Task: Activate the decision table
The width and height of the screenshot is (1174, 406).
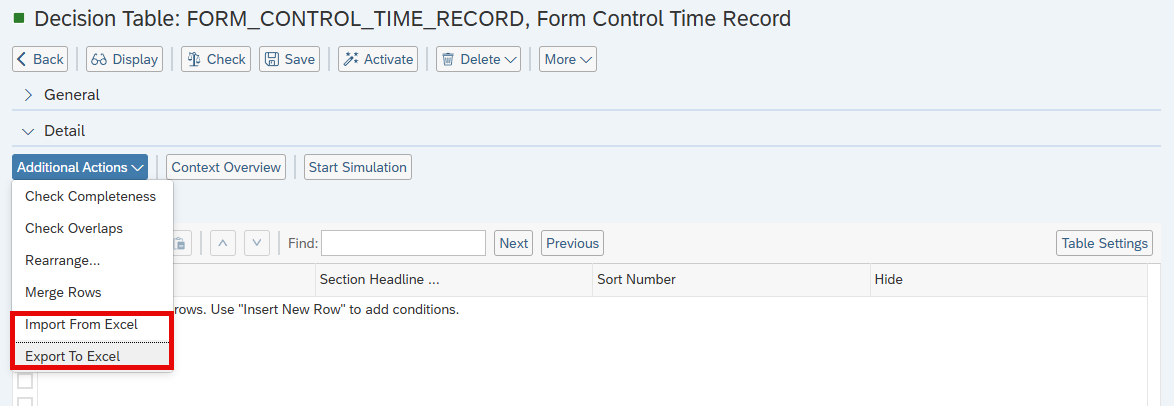Action: pyautogui.click(x=378, y=59)
